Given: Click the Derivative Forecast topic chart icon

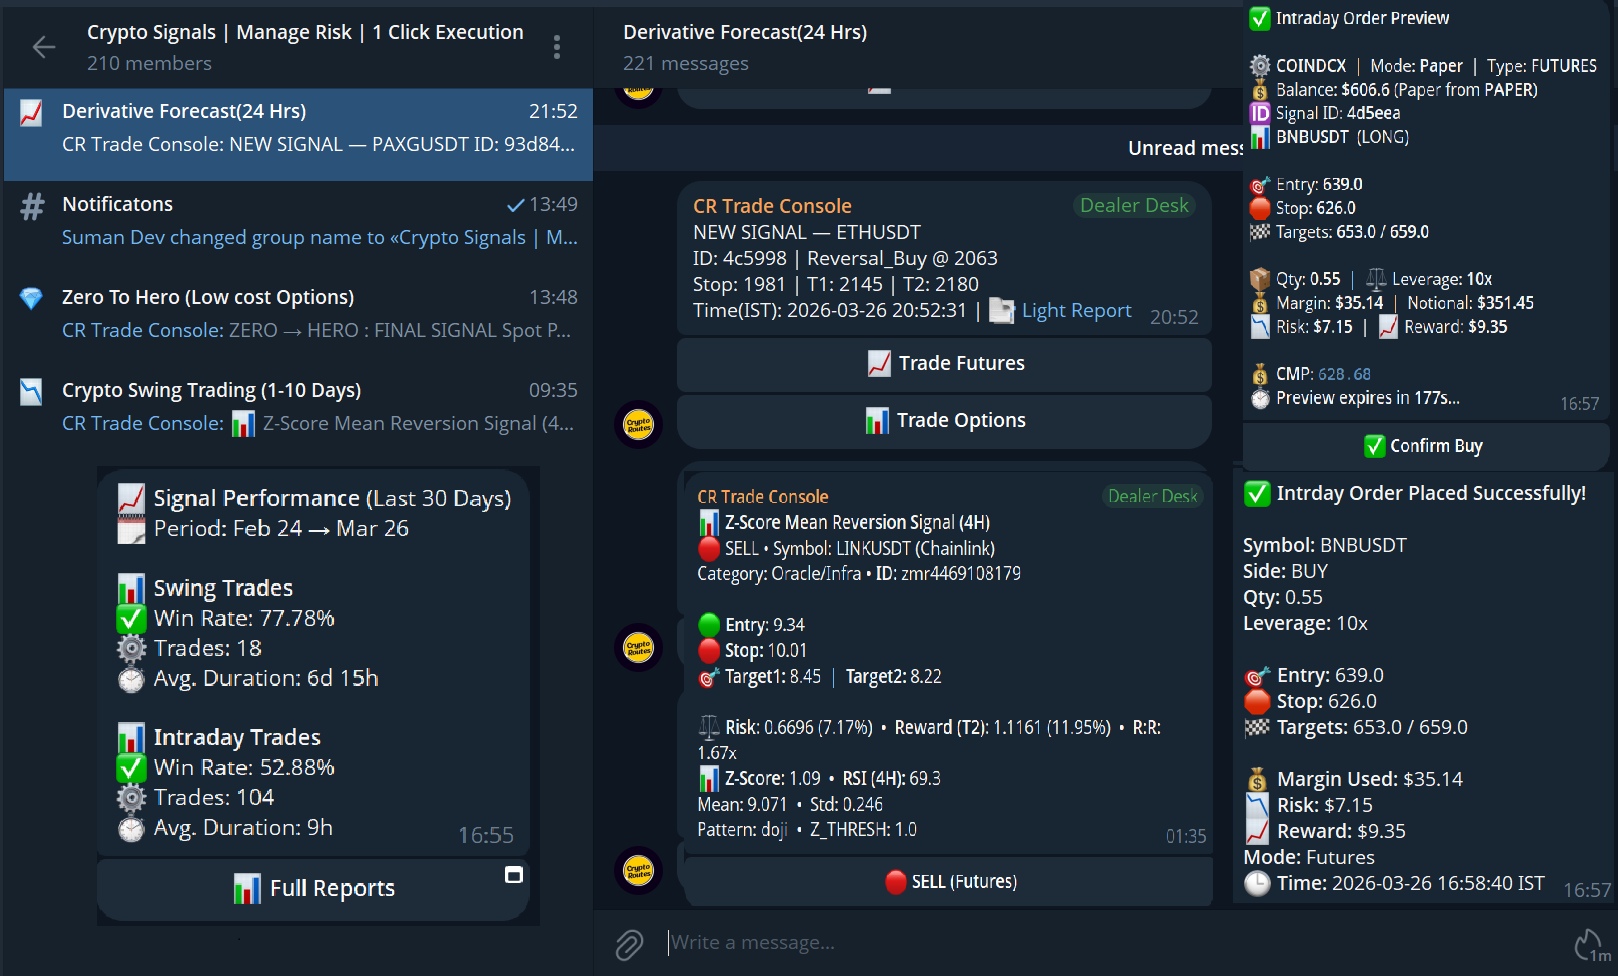Looking at the screenshot, I should click(32, 113).
